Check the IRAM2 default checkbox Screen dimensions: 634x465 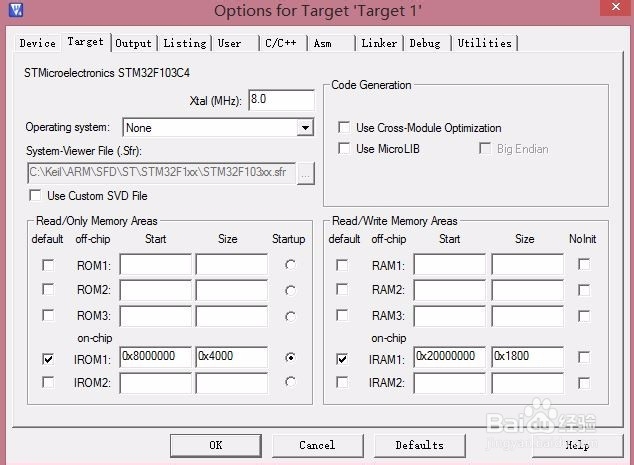click(x=342, y=382)
